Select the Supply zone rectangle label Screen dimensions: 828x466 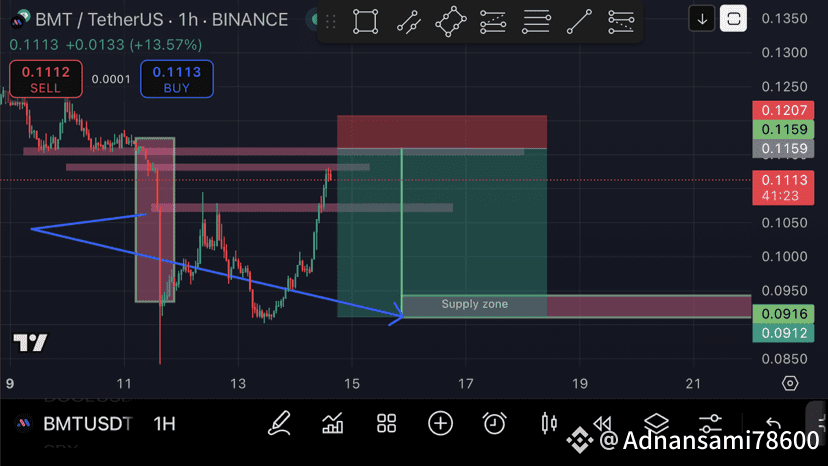click(475, 304)
